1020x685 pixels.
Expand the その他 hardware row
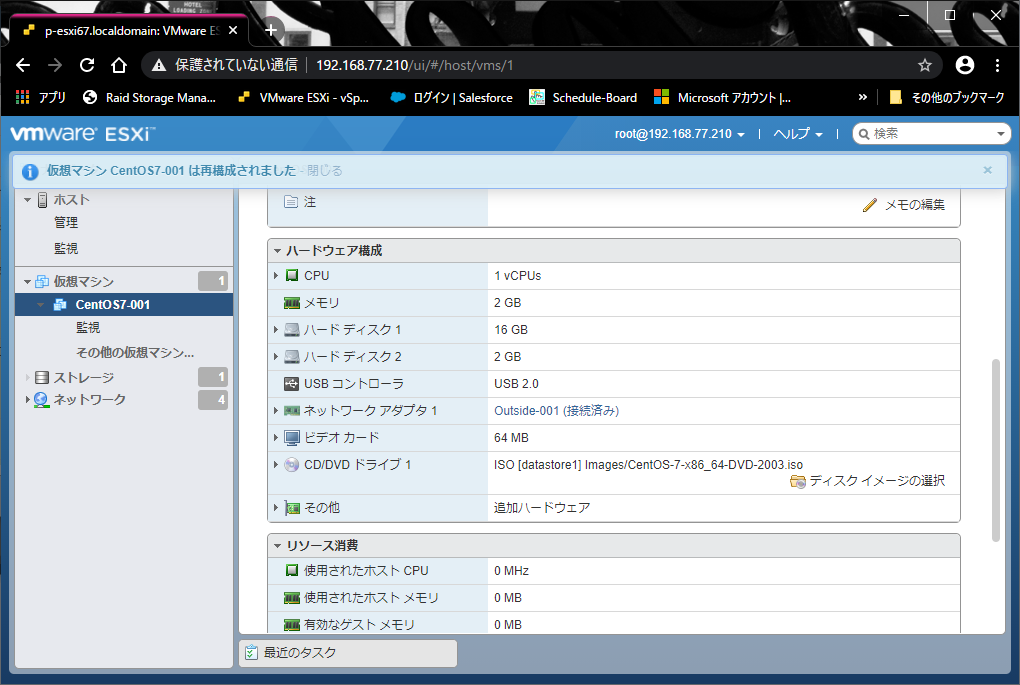[x=276, y=507]
